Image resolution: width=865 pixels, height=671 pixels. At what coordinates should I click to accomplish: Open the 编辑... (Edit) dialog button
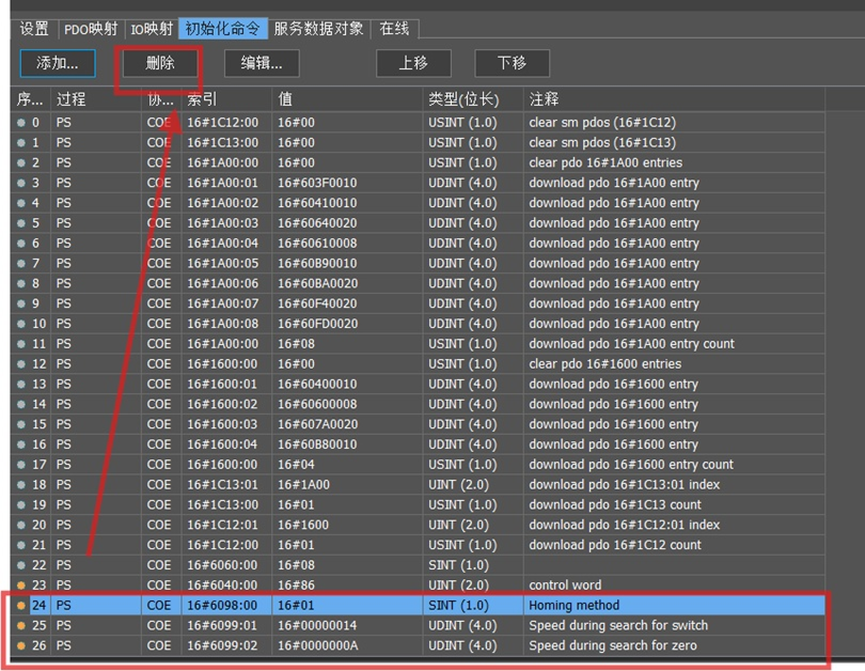point(261,63)
